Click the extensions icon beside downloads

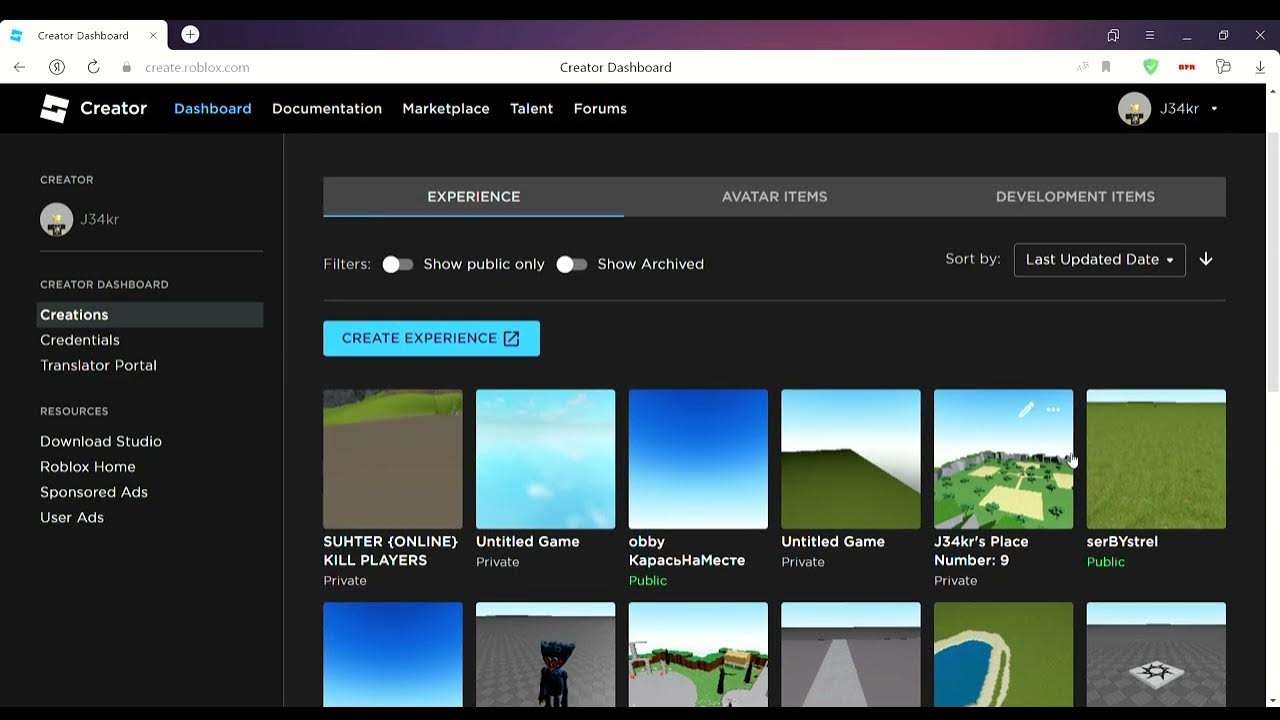[1223, 67]
